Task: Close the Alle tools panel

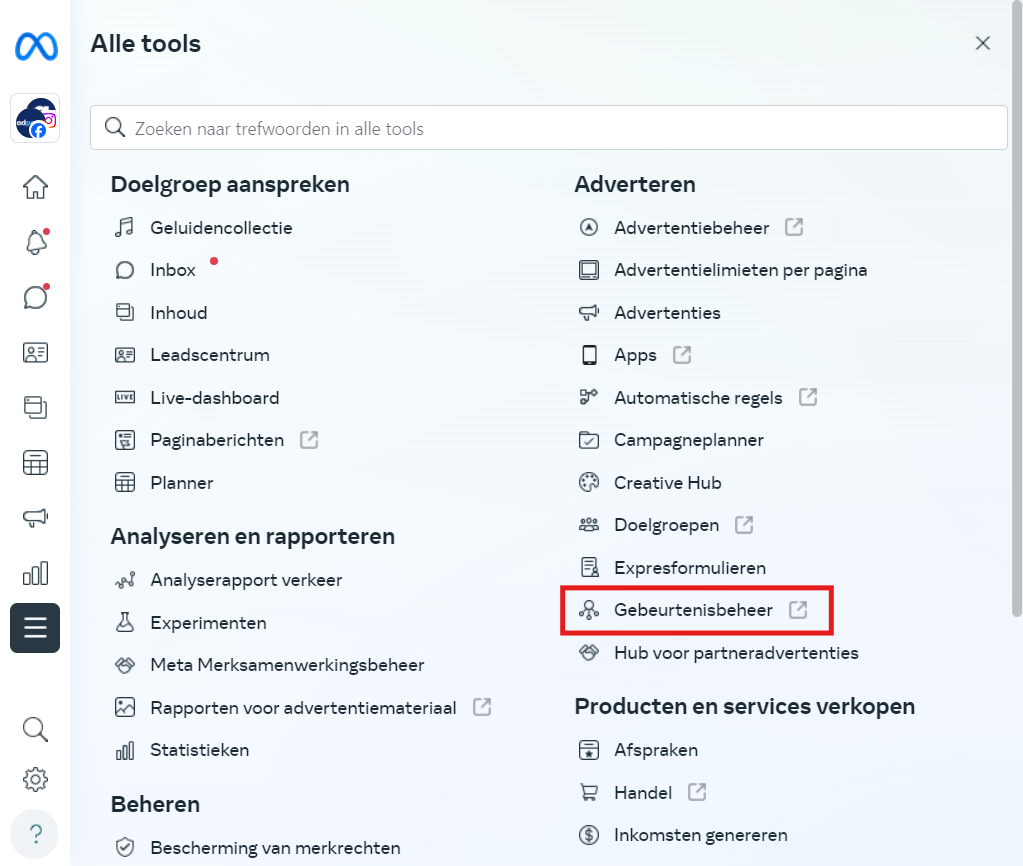Action: coord(983,43)
